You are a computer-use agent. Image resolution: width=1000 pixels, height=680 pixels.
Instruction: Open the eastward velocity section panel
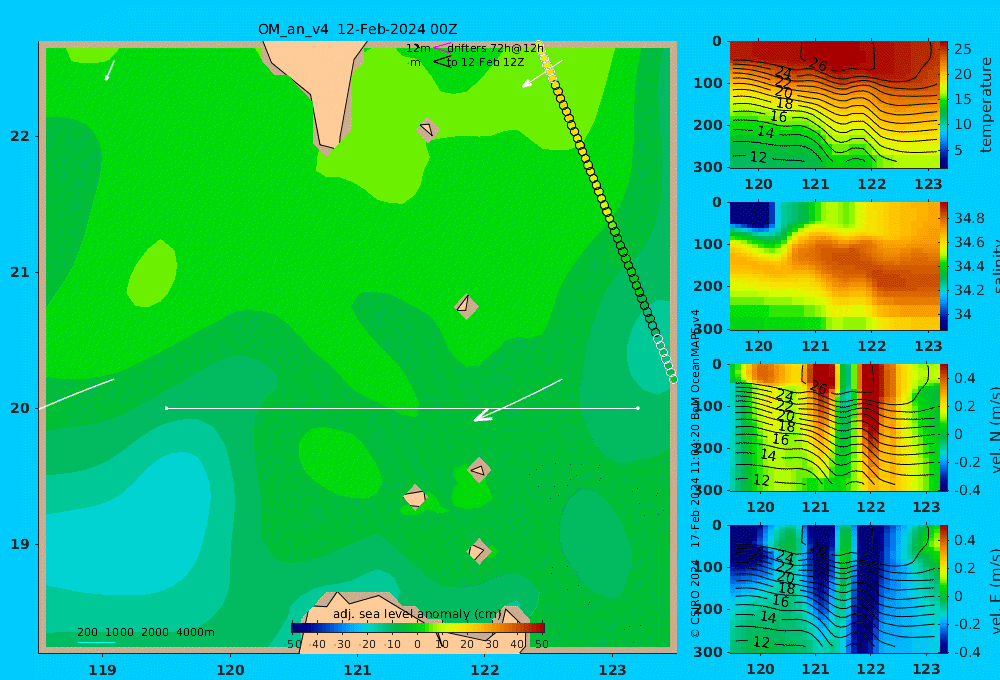point(834,589)
